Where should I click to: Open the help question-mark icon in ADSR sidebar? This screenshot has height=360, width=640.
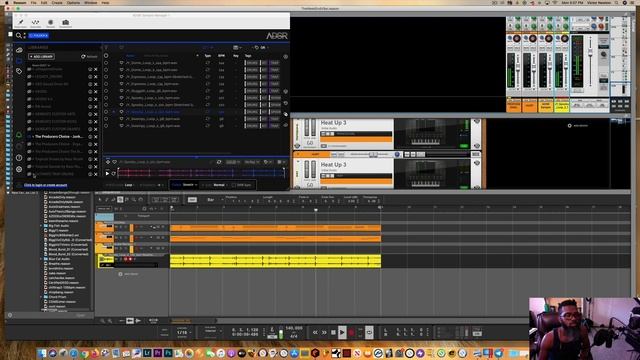click(x=19, y=158)
